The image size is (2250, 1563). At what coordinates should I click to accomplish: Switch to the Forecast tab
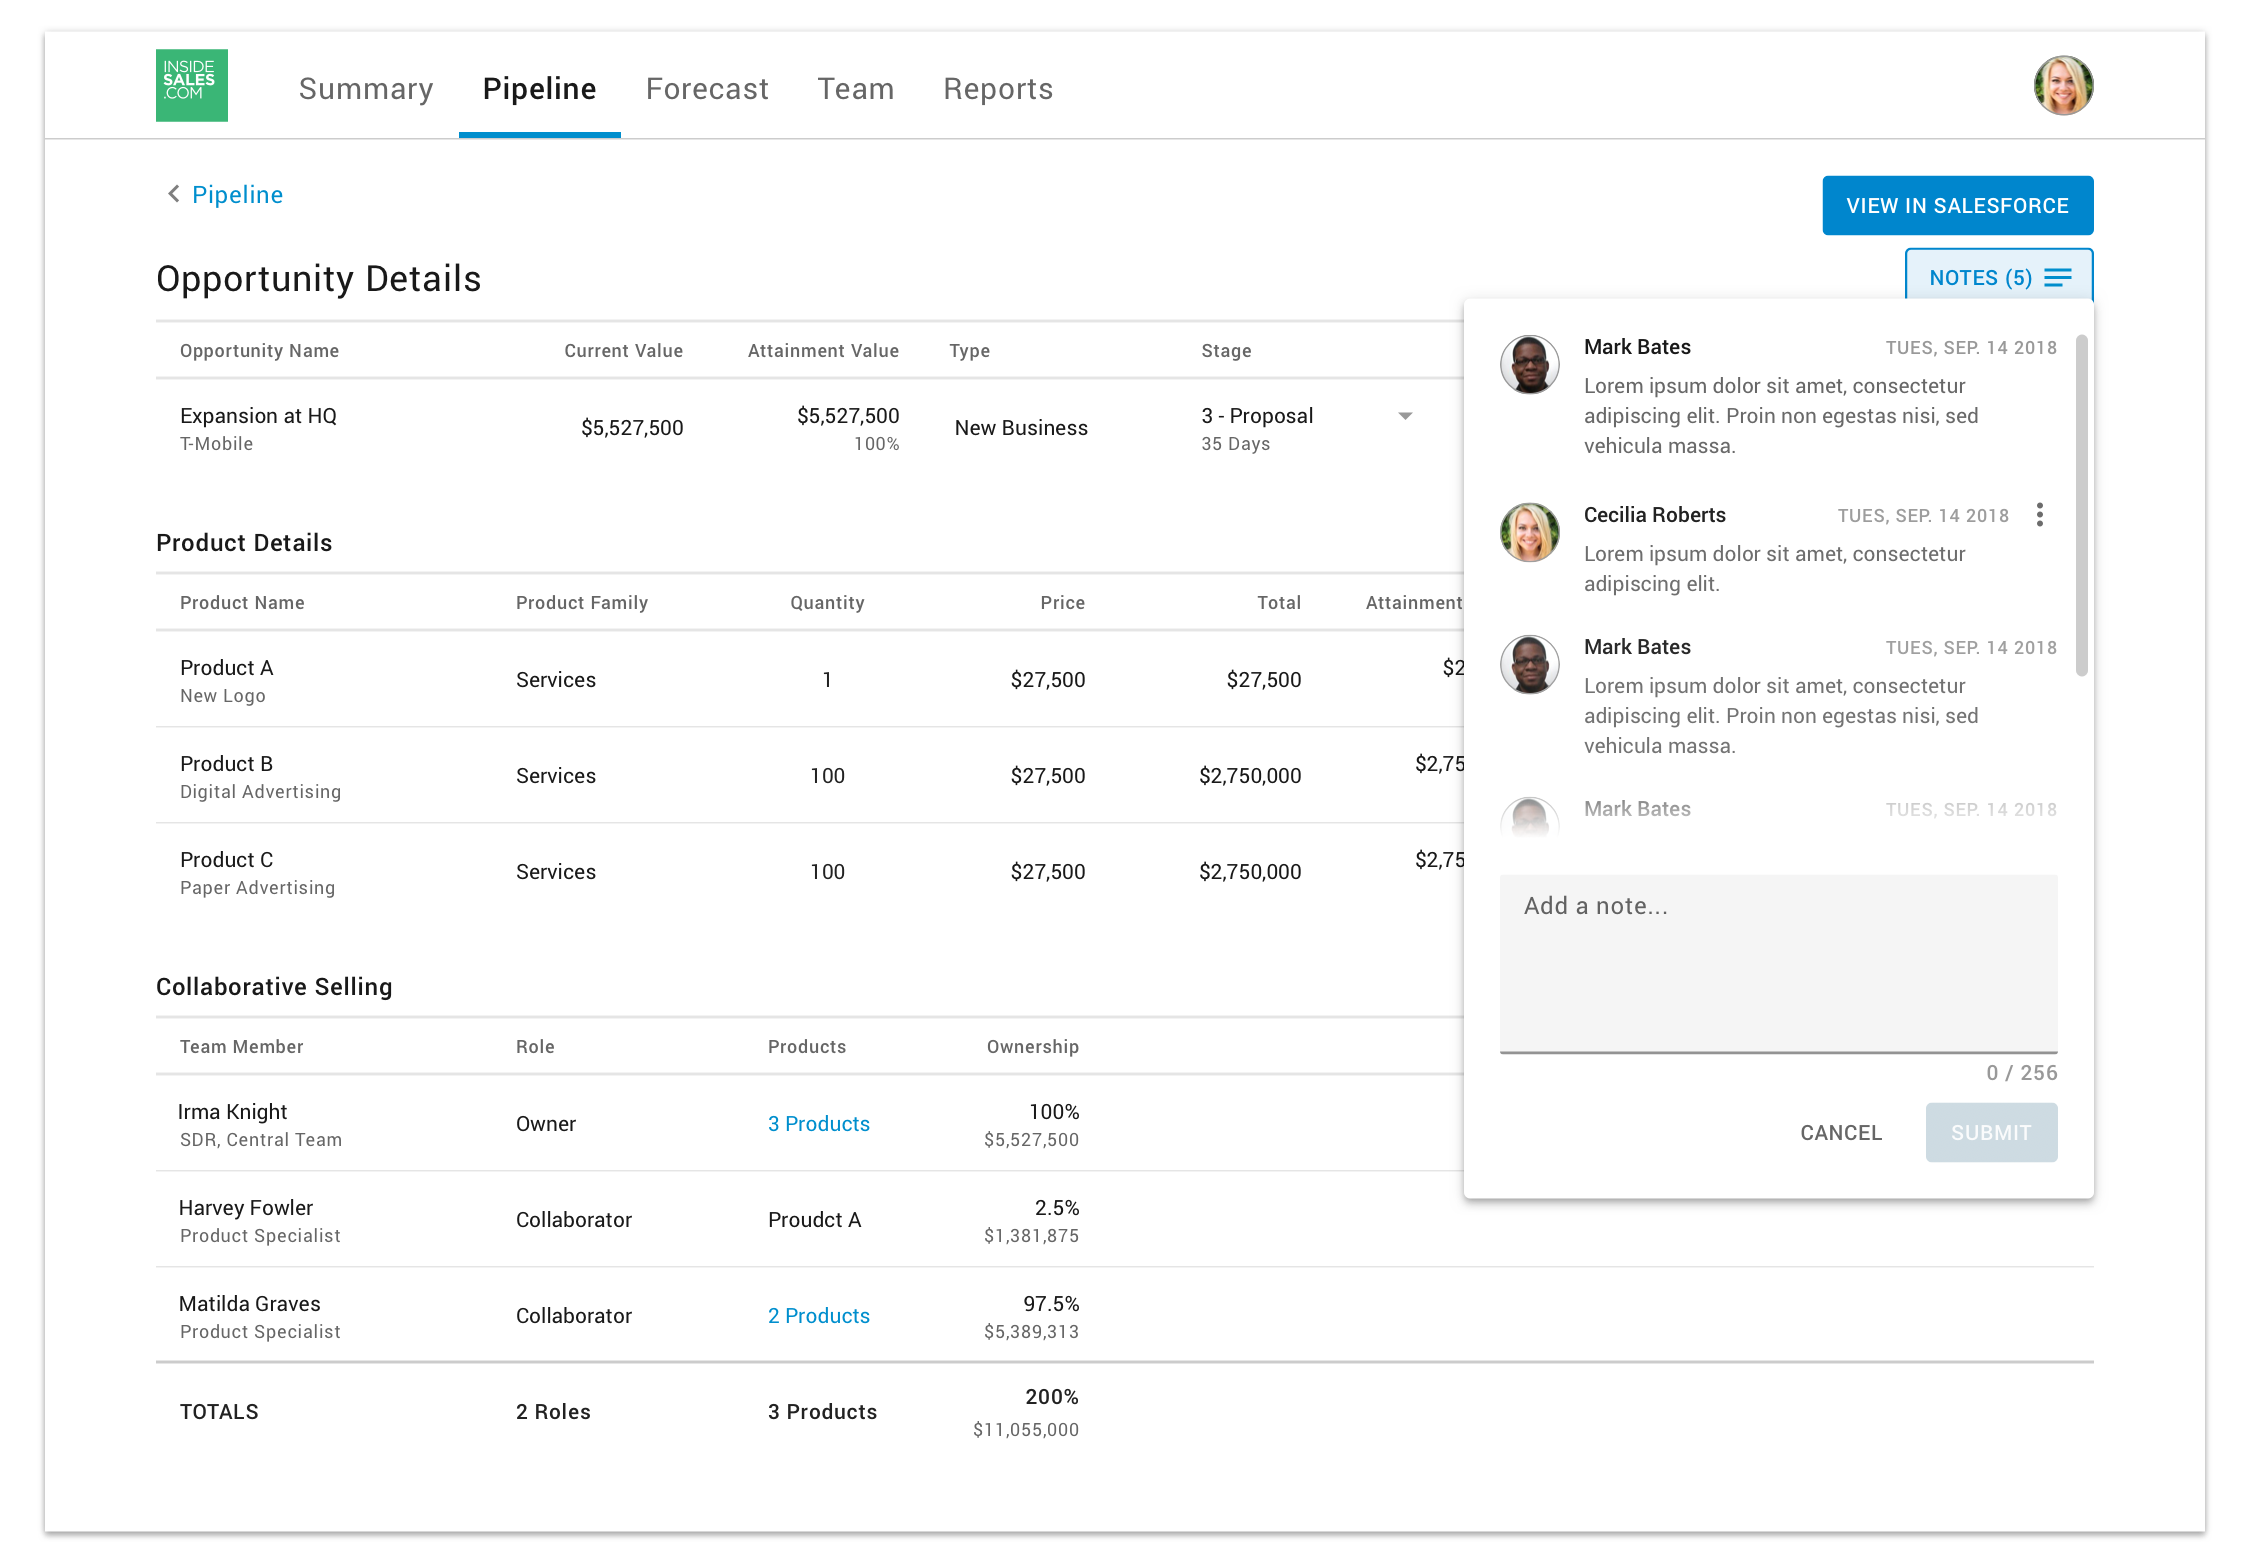tap(707, 89)
